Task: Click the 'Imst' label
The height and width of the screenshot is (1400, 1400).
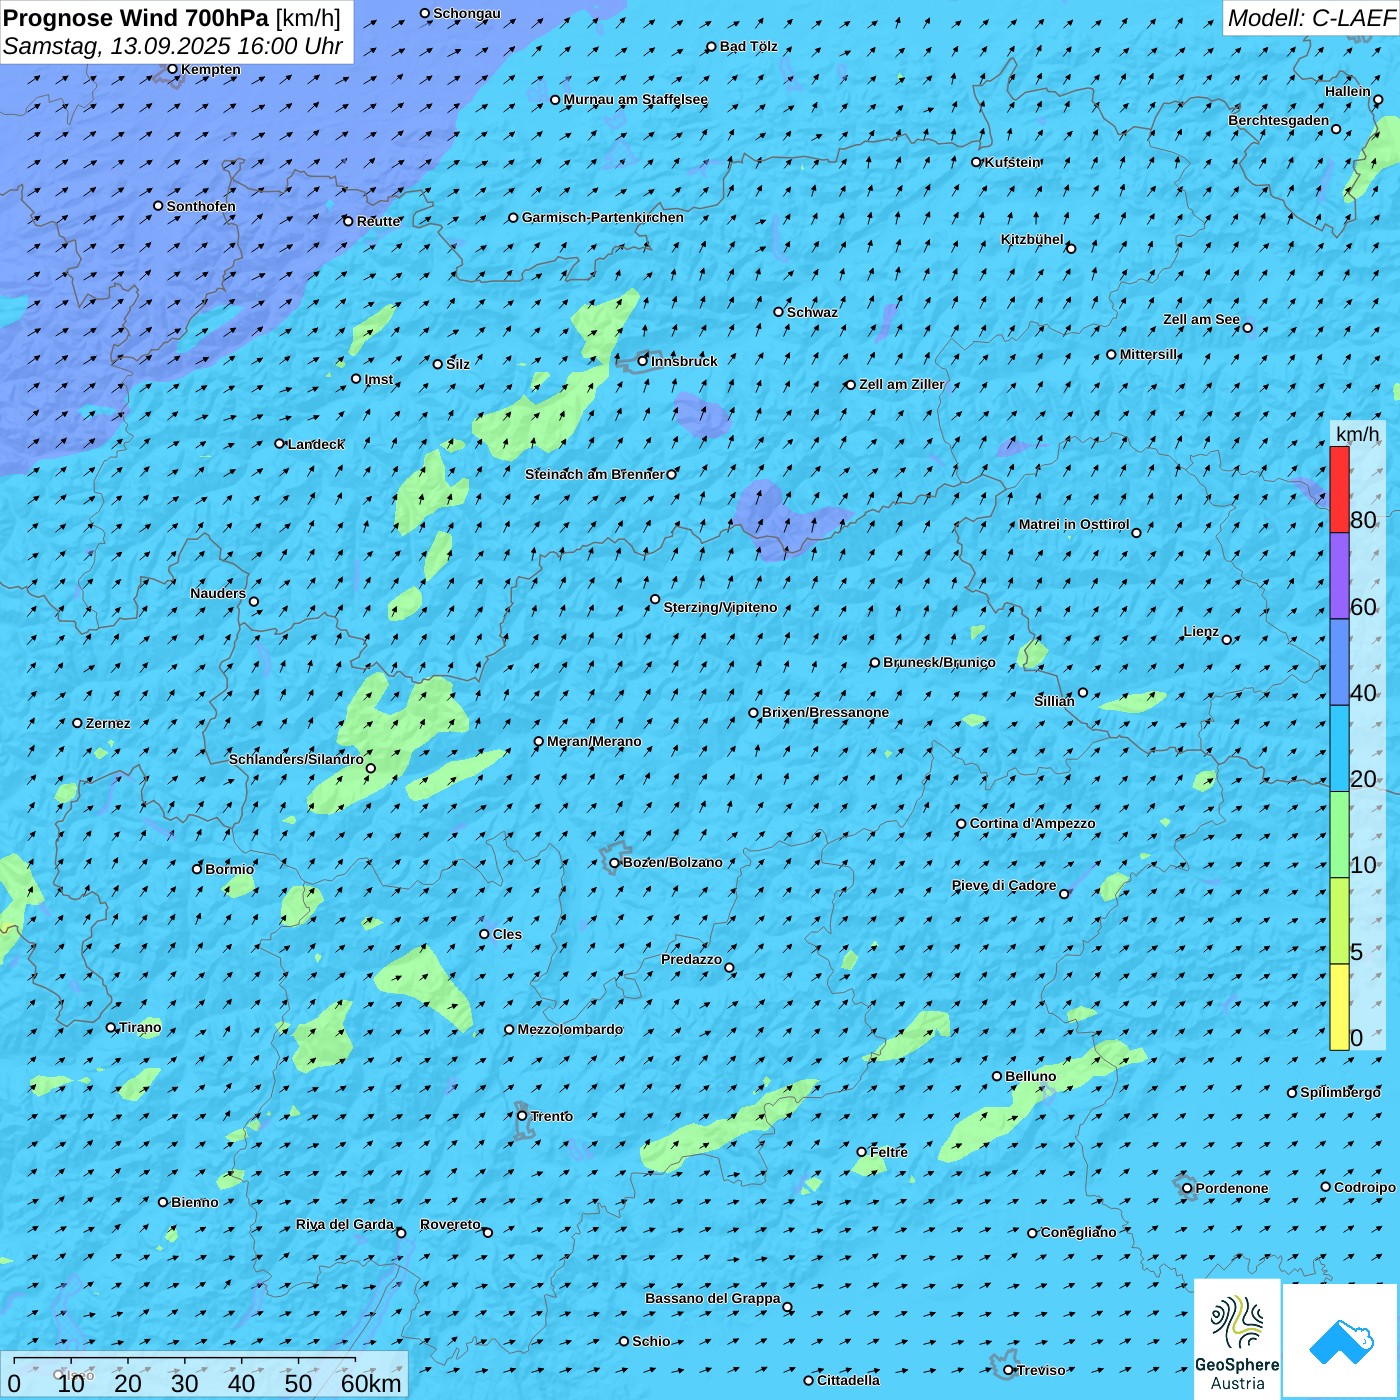Action: point(379,379)
